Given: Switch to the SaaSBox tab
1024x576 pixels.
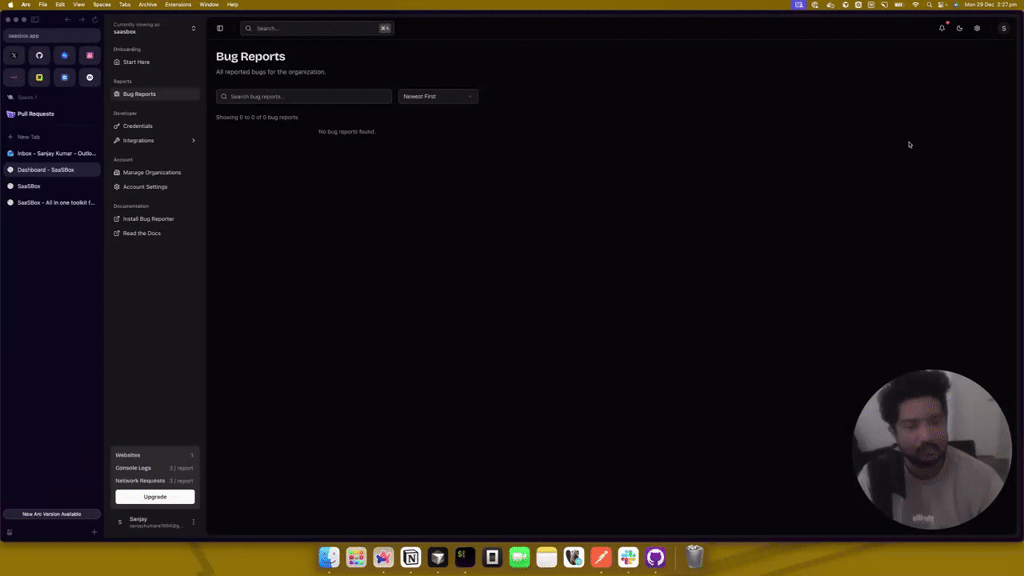Looking at the screenshot, I should [52, 186].
